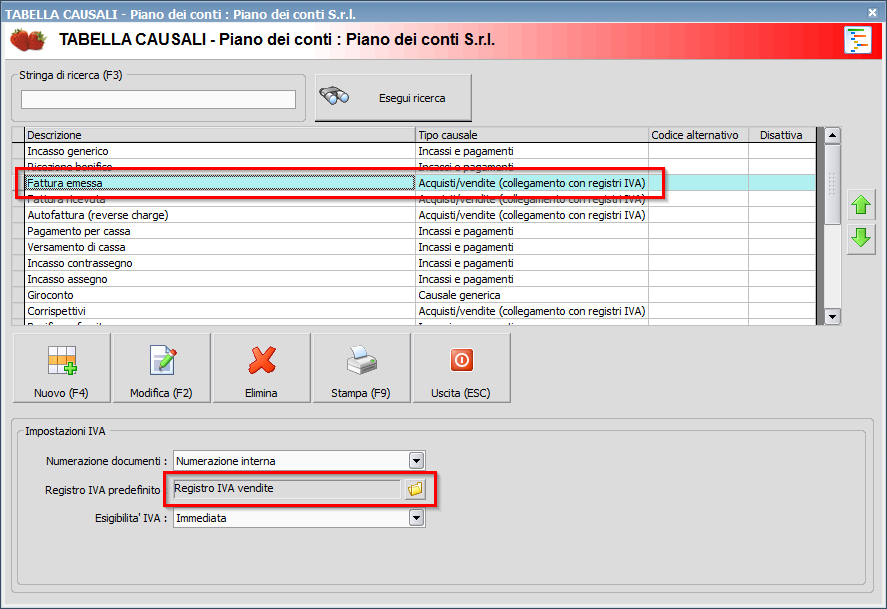Move the row up with the green up arrow

[860, 206]
